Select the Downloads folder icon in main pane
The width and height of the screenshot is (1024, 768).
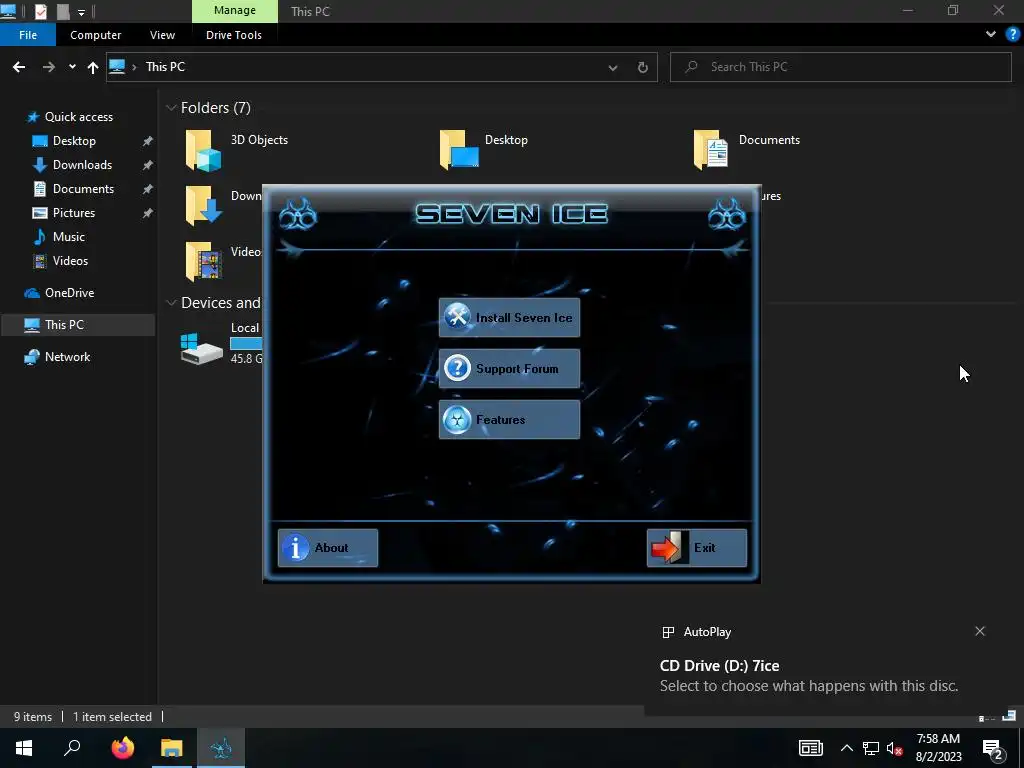[203, 206]
